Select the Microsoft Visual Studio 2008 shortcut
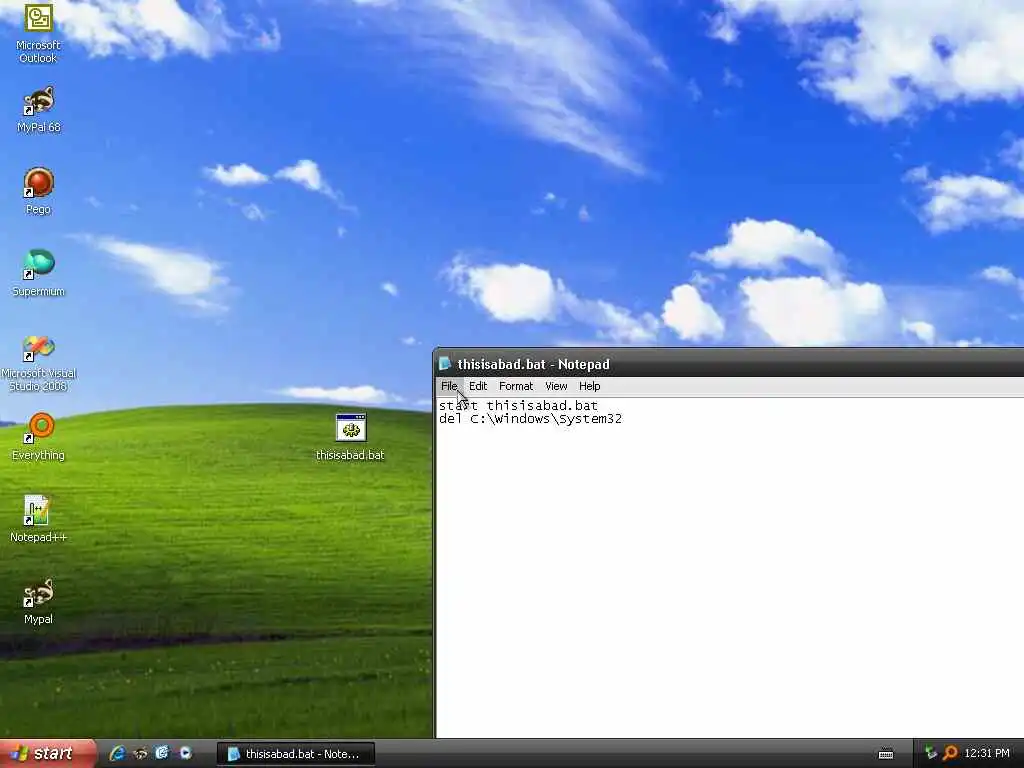 (39, 363)
